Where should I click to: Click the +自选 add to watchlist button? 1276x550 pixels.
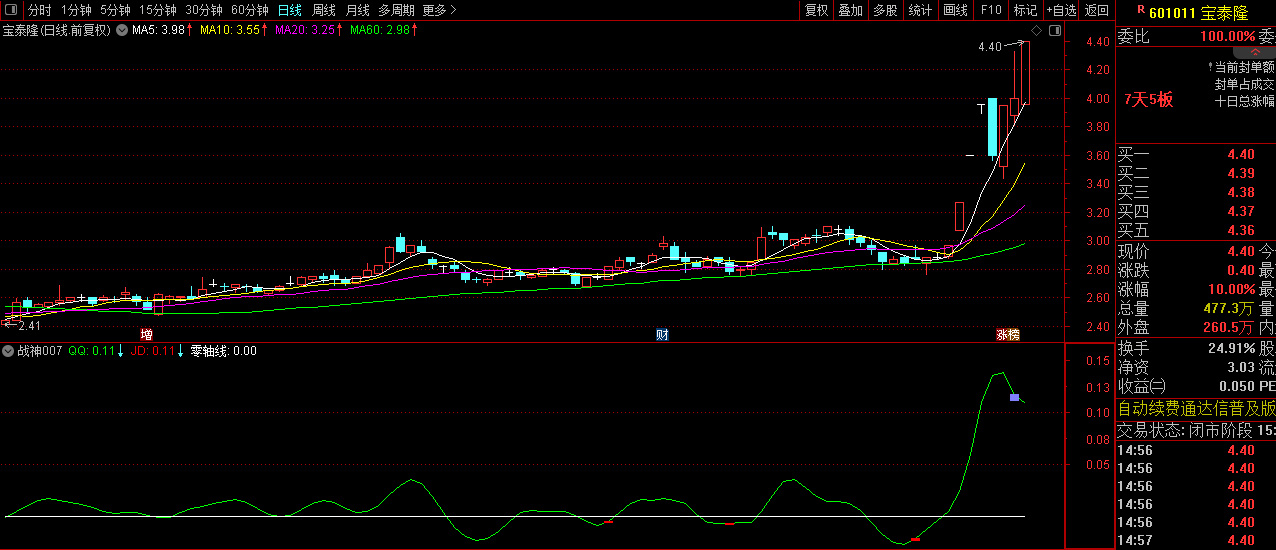click(x=1061, y=10)
